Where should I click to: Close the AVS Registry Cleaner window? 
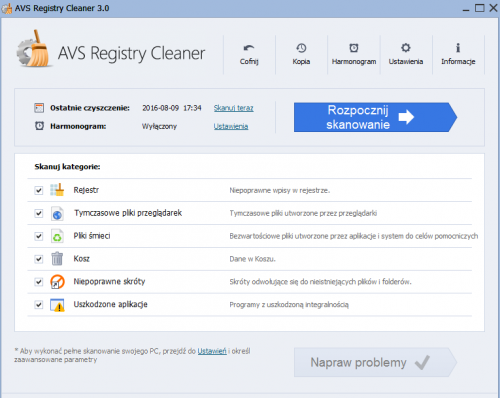(x=493, y=8)
